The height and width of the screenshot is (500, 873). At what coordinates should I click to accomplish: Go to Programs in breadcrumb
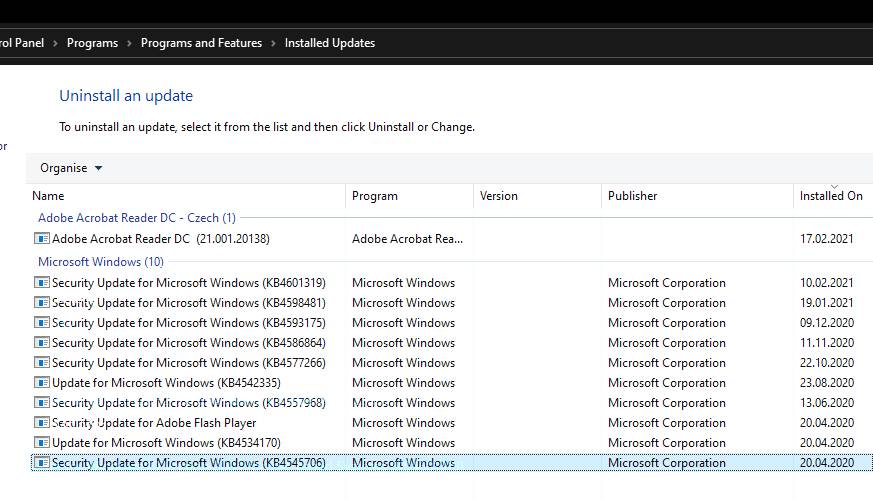tap(92, 43)
